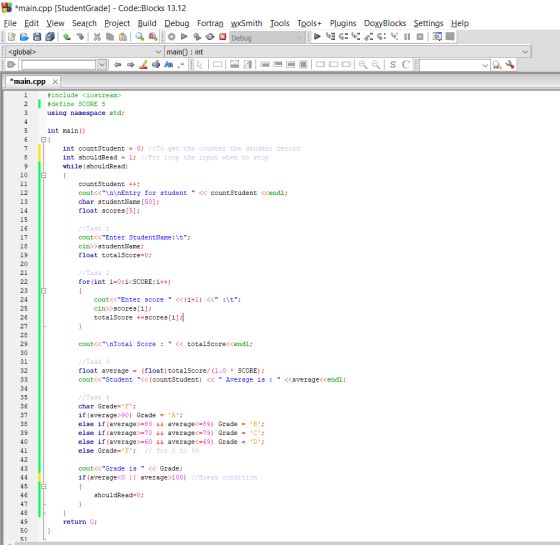Stop the debugger with the boxed X icon
The height and width of the screenshot is (545, 560).
coord(420,36)
